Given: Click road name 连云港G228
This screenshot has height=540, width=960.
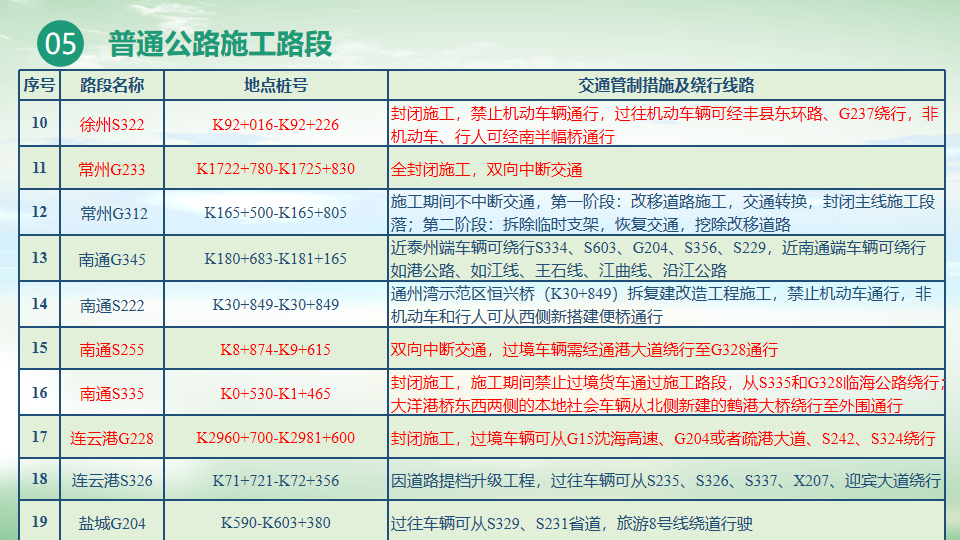Looking at the screenshot, I should (x=112, y=438).
